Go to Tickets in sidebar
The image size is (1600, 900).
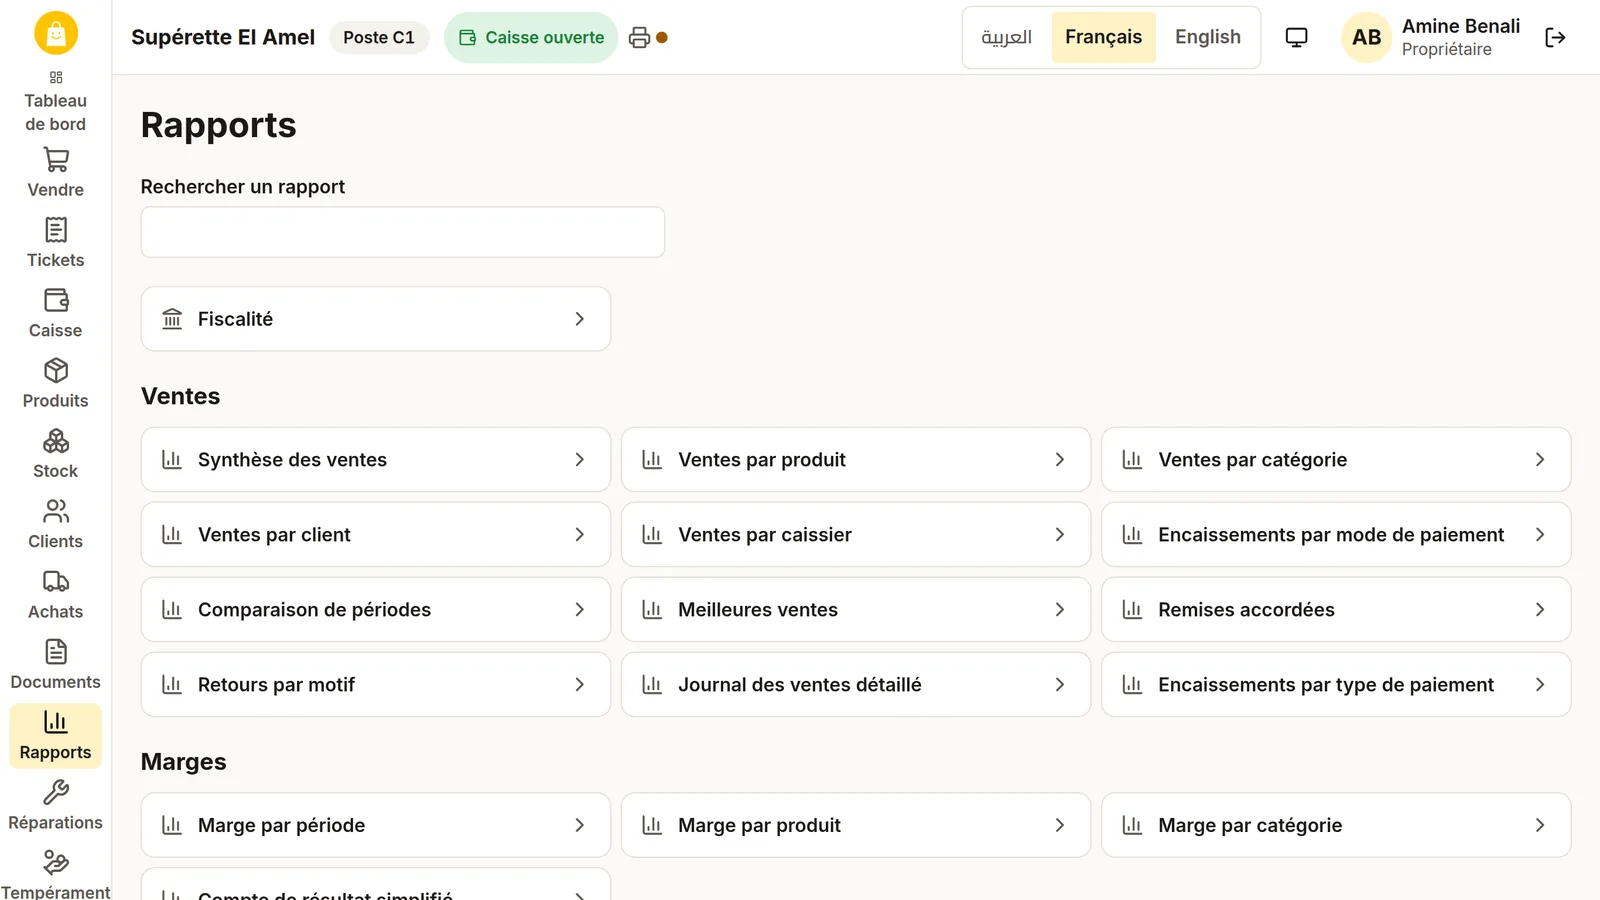click(x=56, y=244)
